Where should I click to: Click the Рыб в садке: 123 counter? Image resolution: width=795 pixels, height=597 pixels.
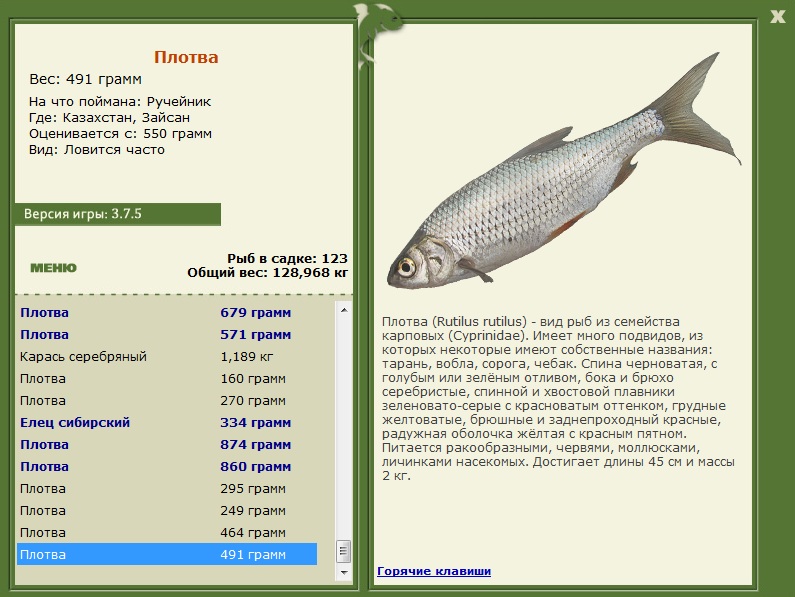pyautogui.click(x=287, y=259)
